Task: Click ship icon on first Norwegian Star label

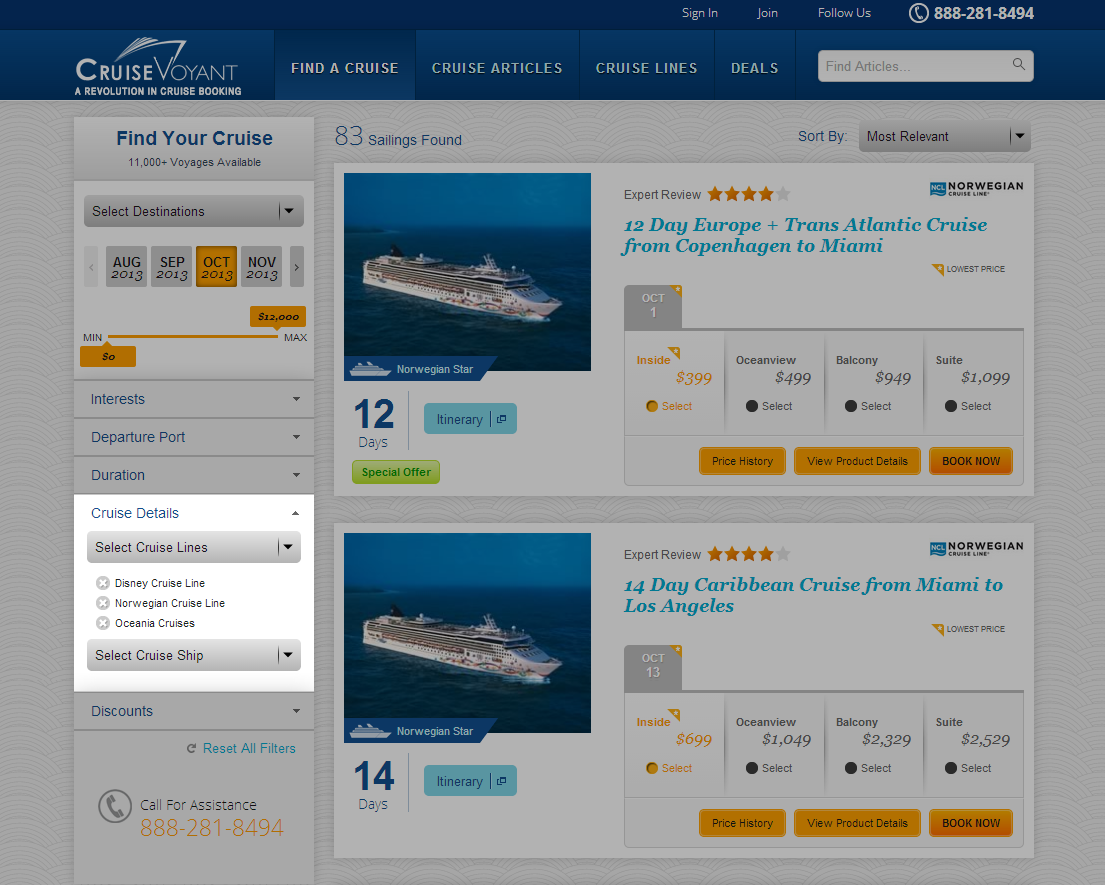Action: point(370,369)
